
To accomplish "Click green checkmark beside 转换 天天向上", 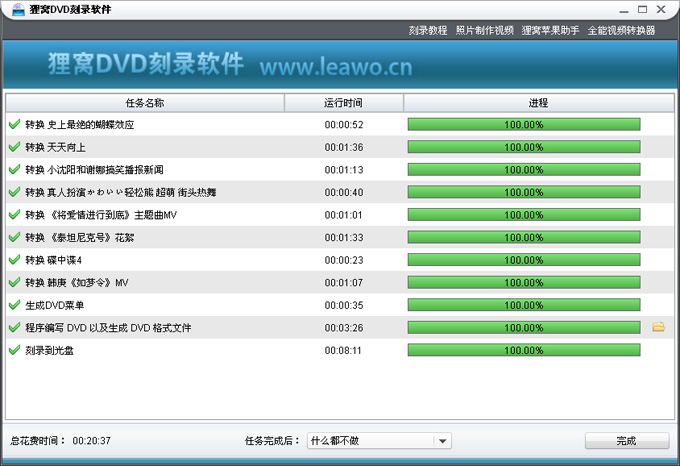I will pos(14,147).
